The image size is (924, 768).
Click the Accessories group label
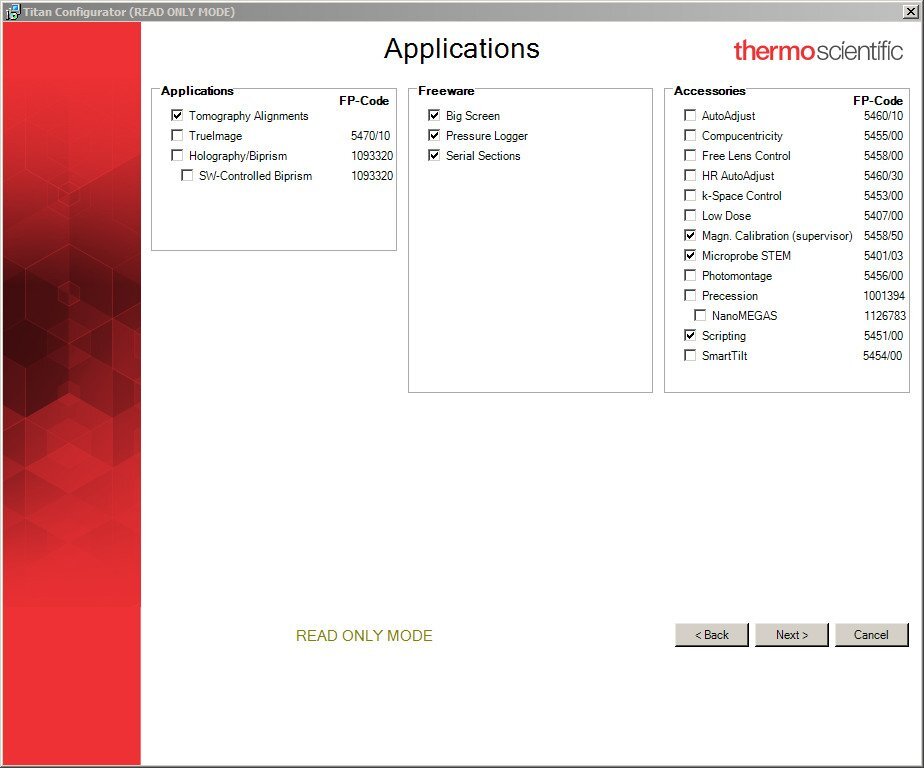pyautogui.click(x=710, y=91)
